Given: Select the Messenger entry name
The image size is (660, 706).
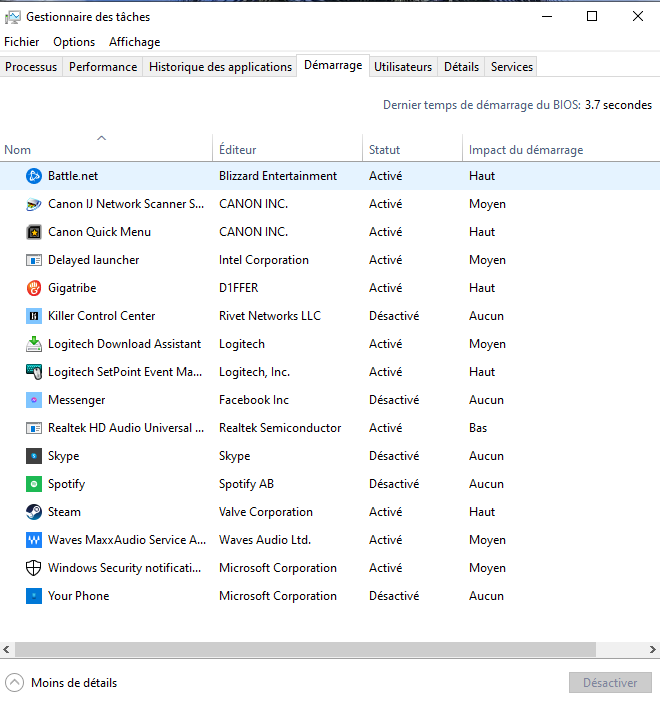Looking at the screenshot, I should tap(77, 400).
